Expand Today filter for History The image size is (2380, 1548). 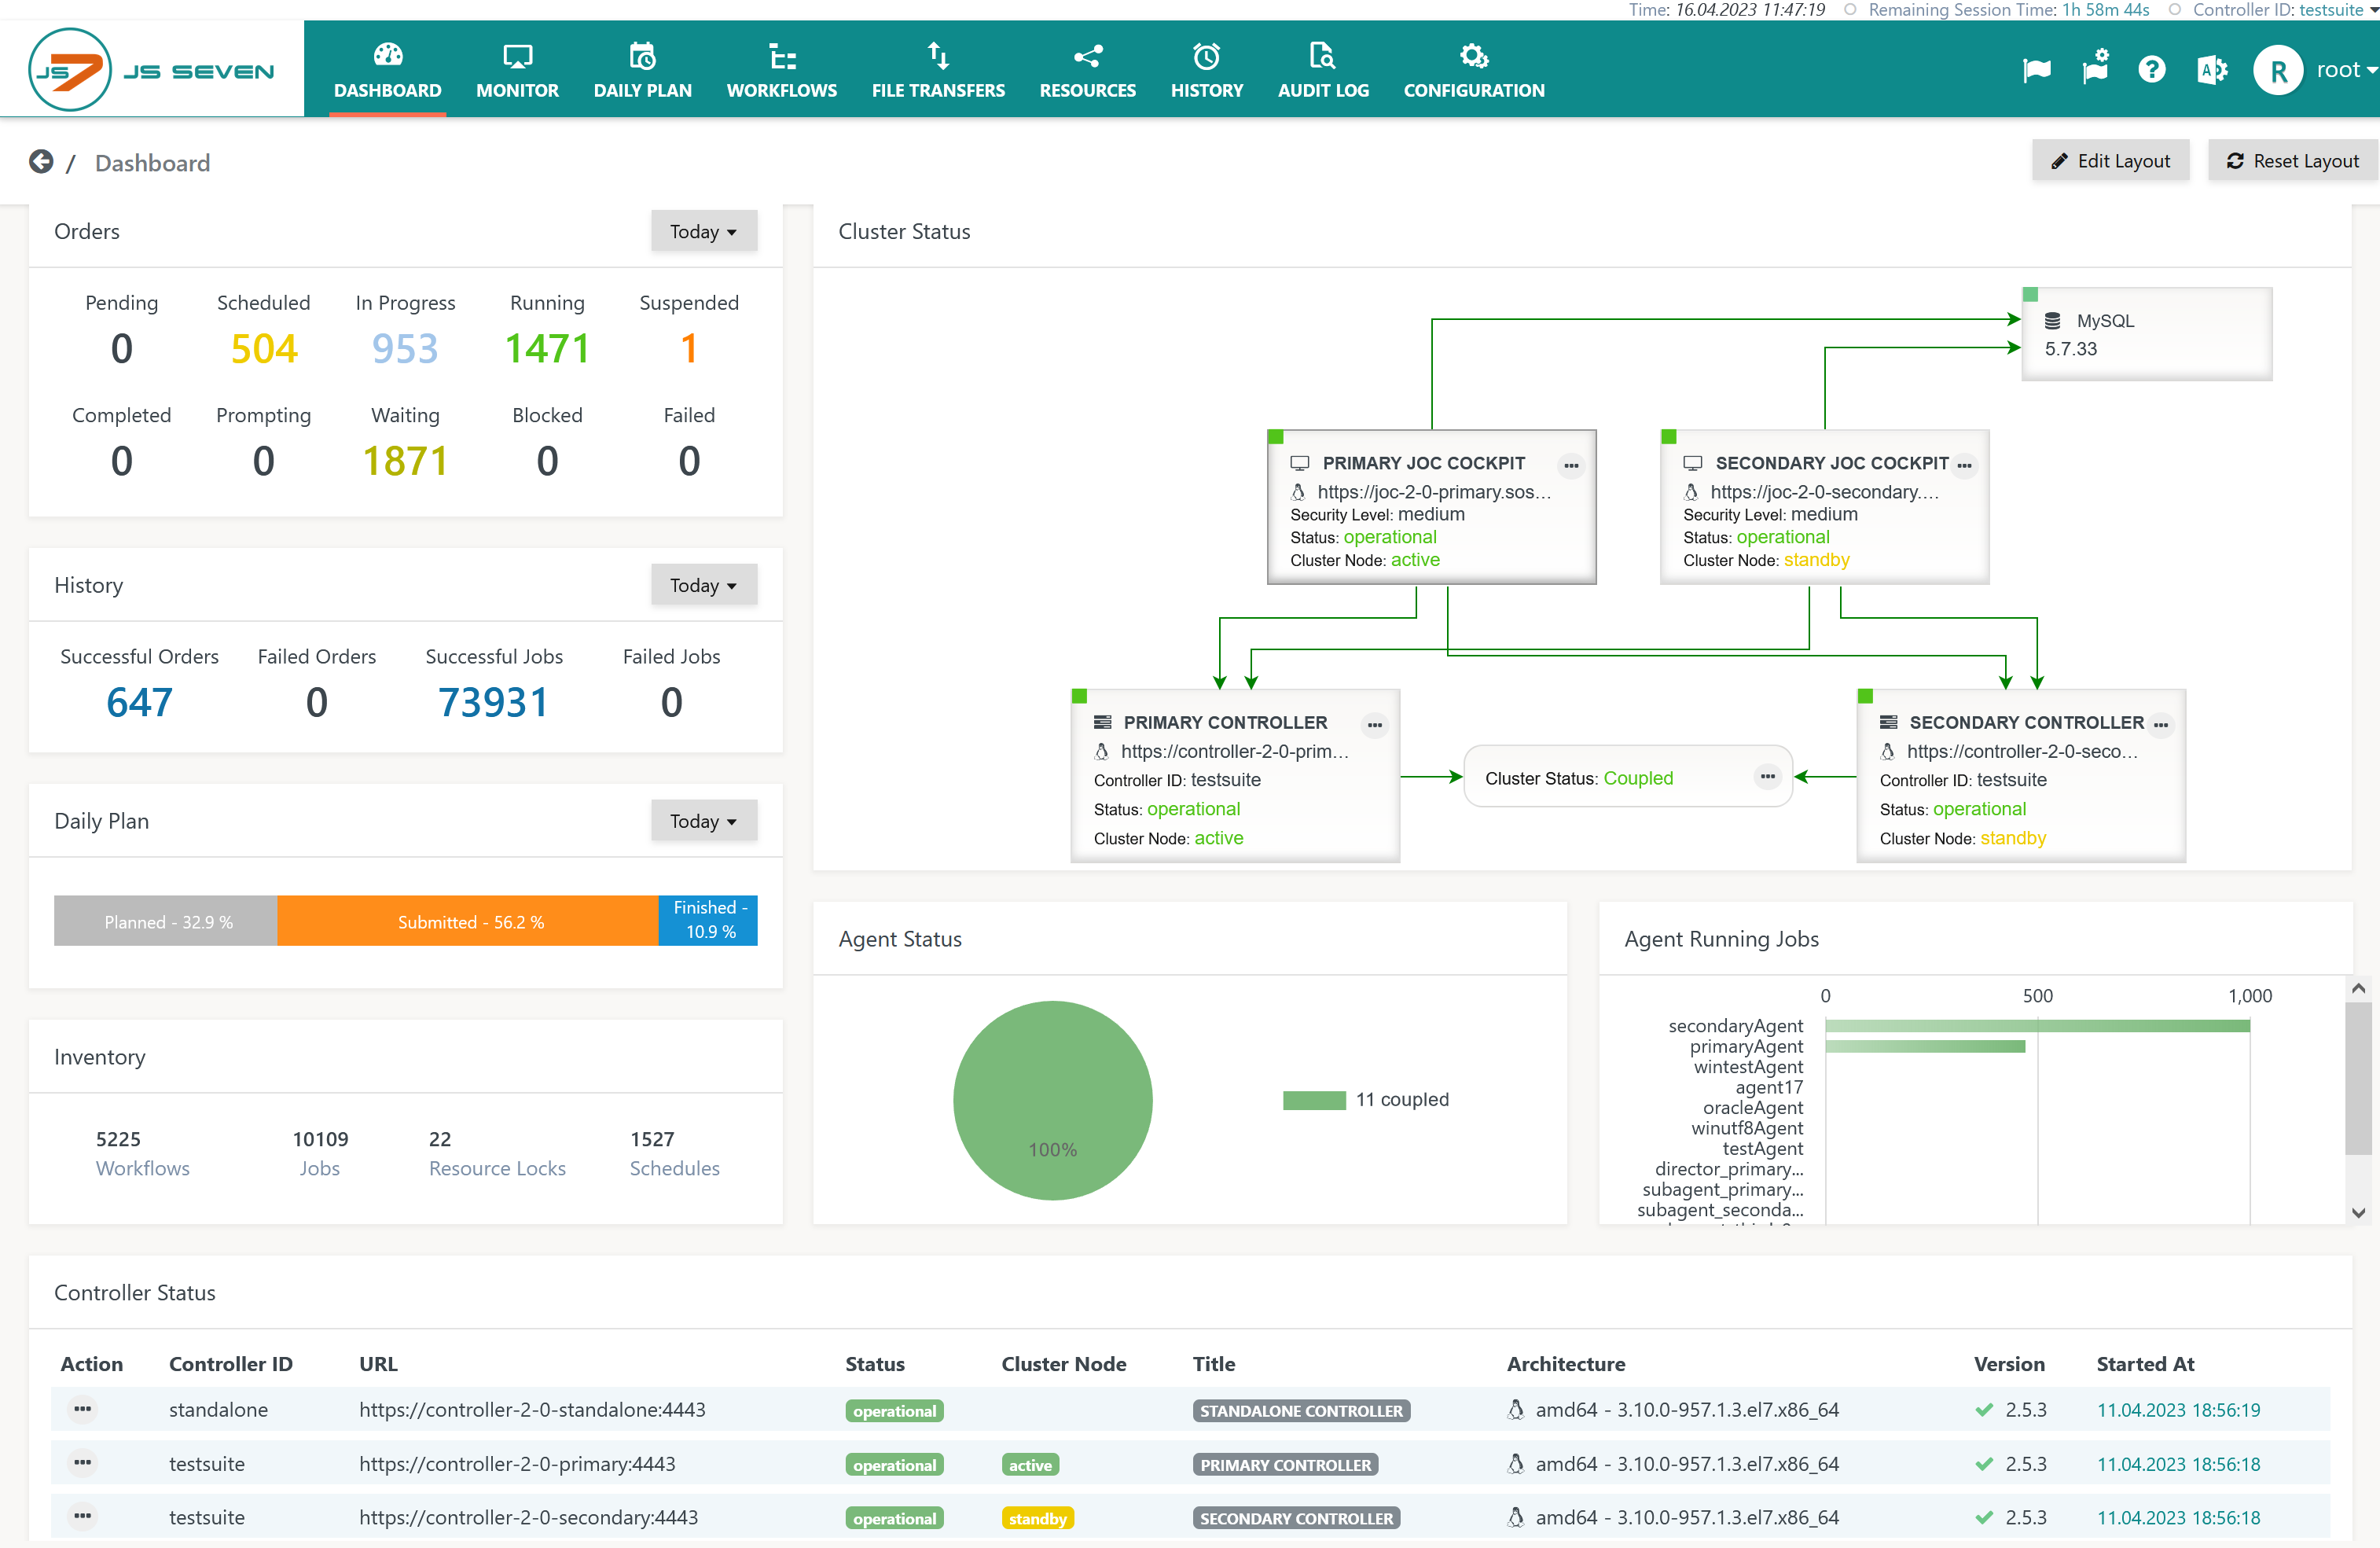(703, 585)
